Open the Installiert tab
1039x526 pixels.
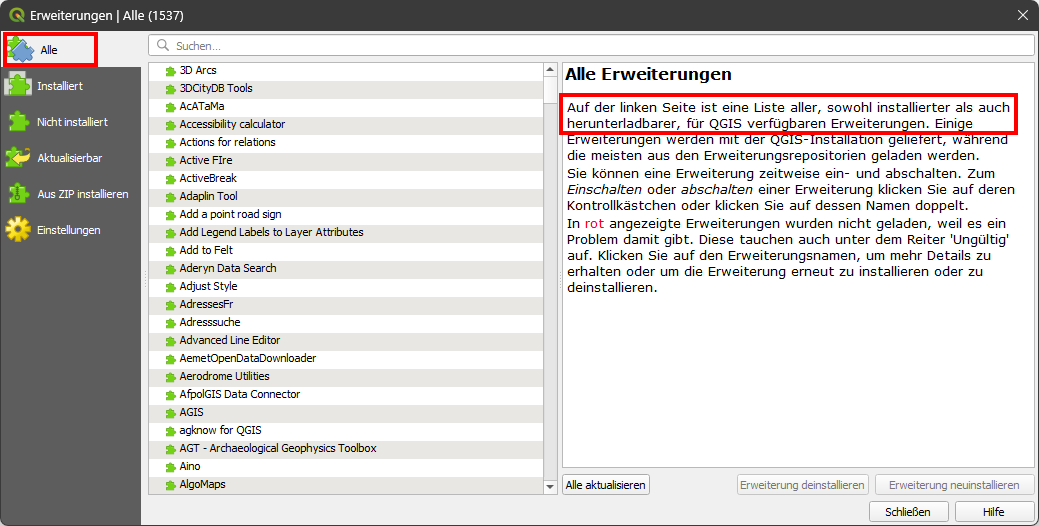point(70,86)
